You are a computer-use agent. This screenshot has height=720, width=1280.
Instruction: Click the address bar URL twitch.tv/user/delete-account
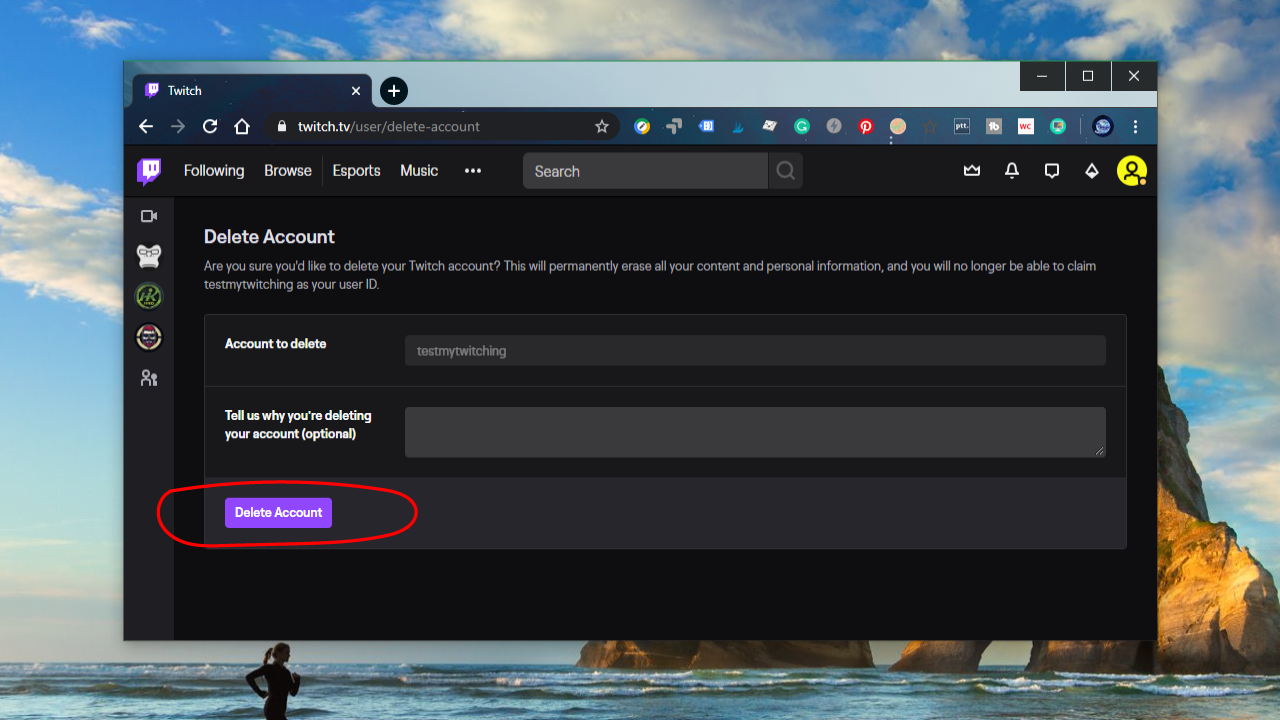[389, 127]
